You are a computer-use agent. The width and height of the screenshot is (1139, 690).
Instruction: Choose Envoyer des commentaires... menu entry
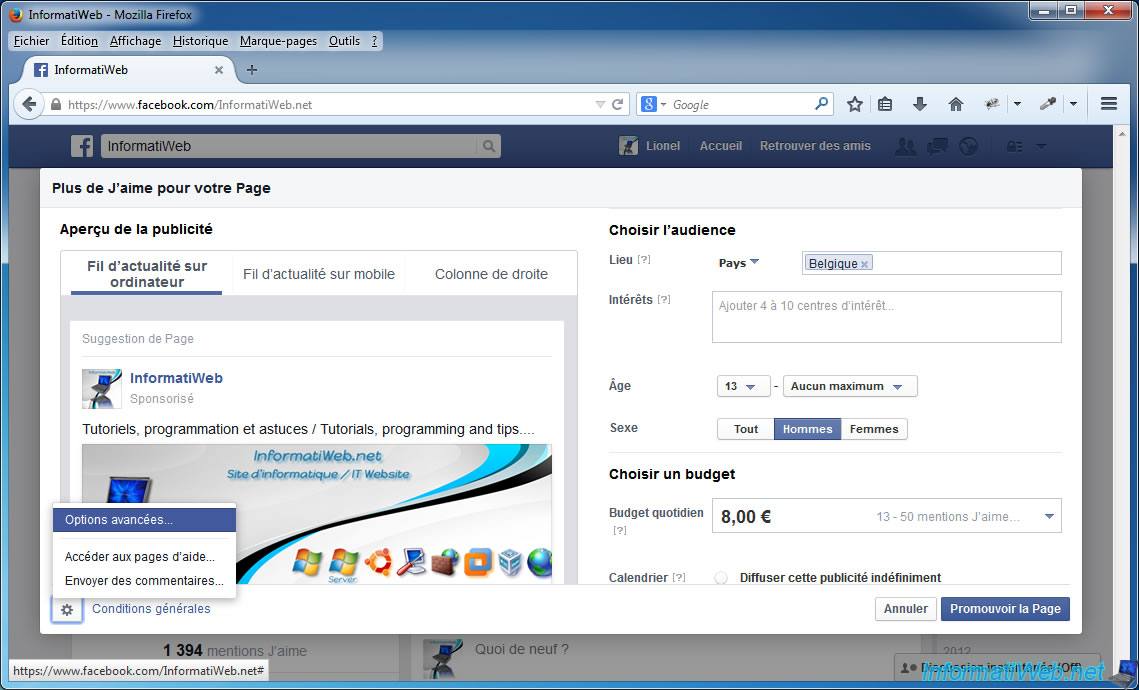[x=145, y=580]
